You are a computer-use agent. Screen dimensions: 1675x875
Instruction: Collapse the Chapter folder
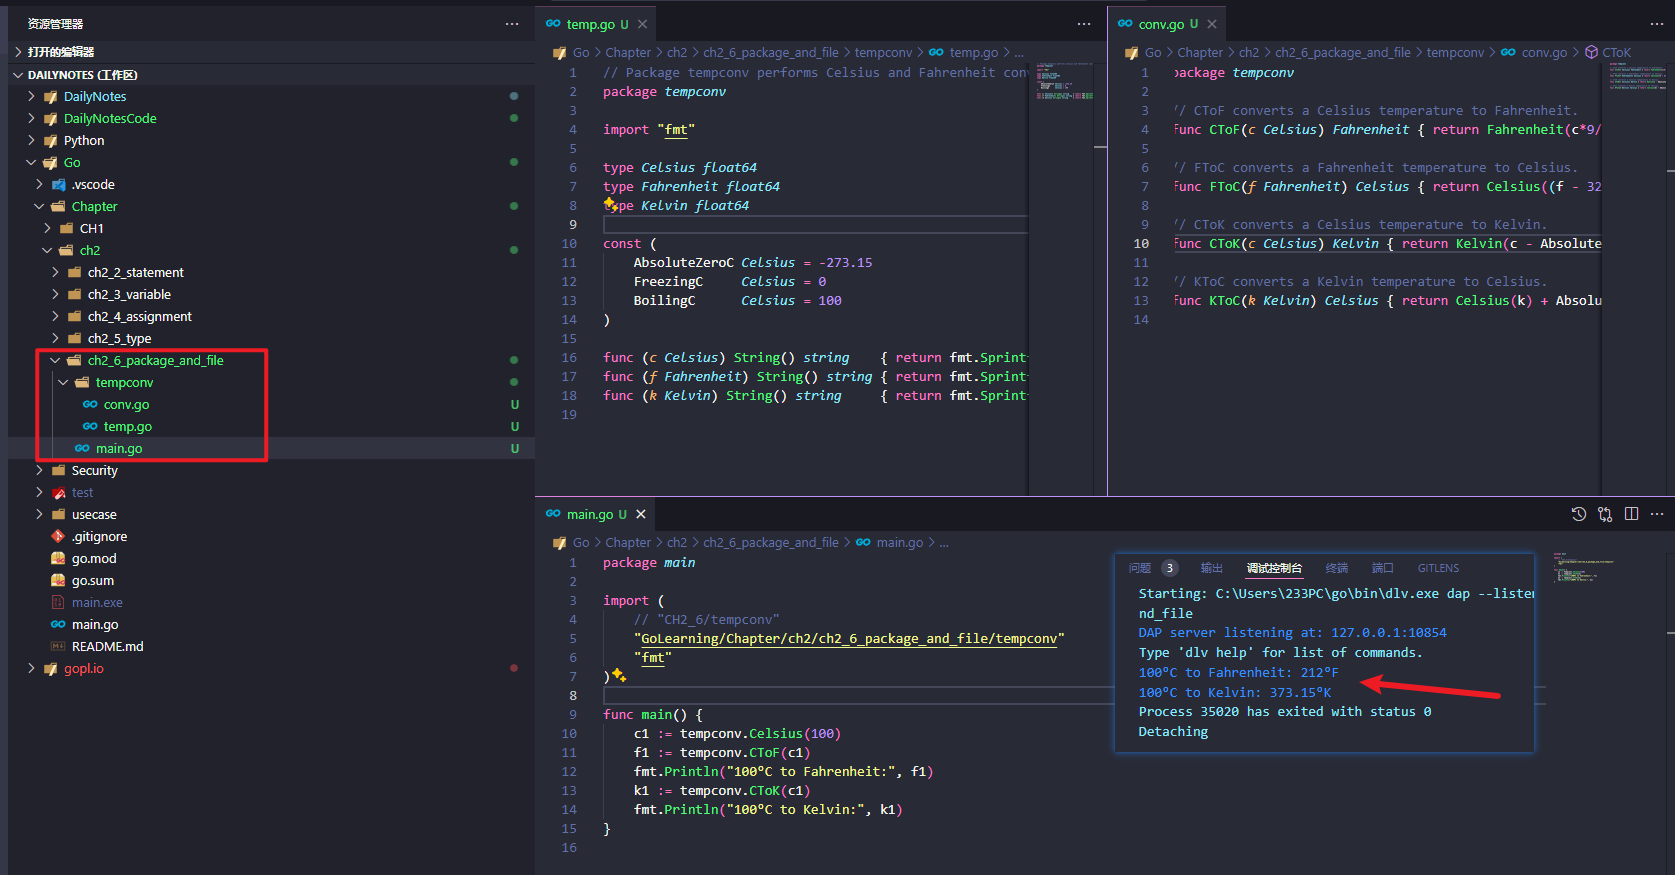pos(39,206)
